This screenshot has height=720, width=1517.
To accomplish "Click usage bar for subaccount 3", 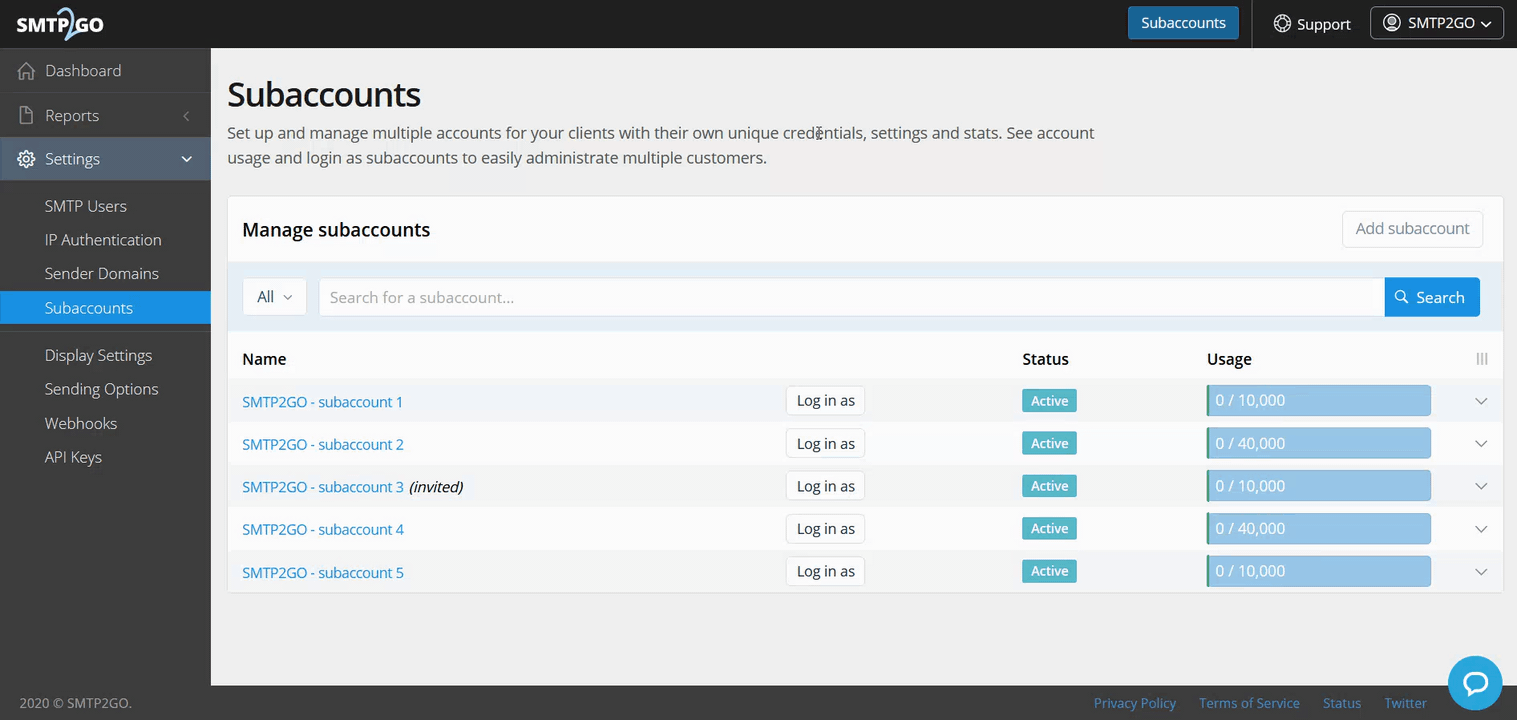I will (1318, 486).
